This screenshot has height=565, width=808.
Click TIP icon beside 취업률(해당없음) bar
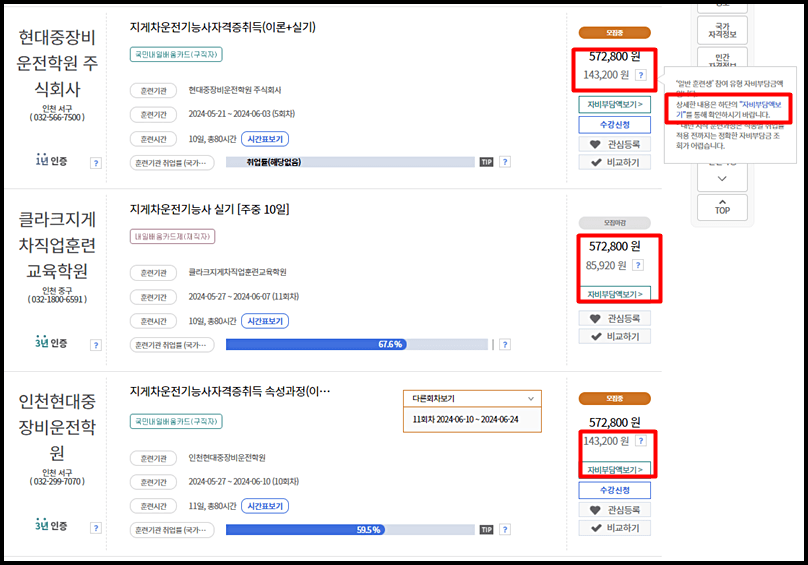pos(486,162)
